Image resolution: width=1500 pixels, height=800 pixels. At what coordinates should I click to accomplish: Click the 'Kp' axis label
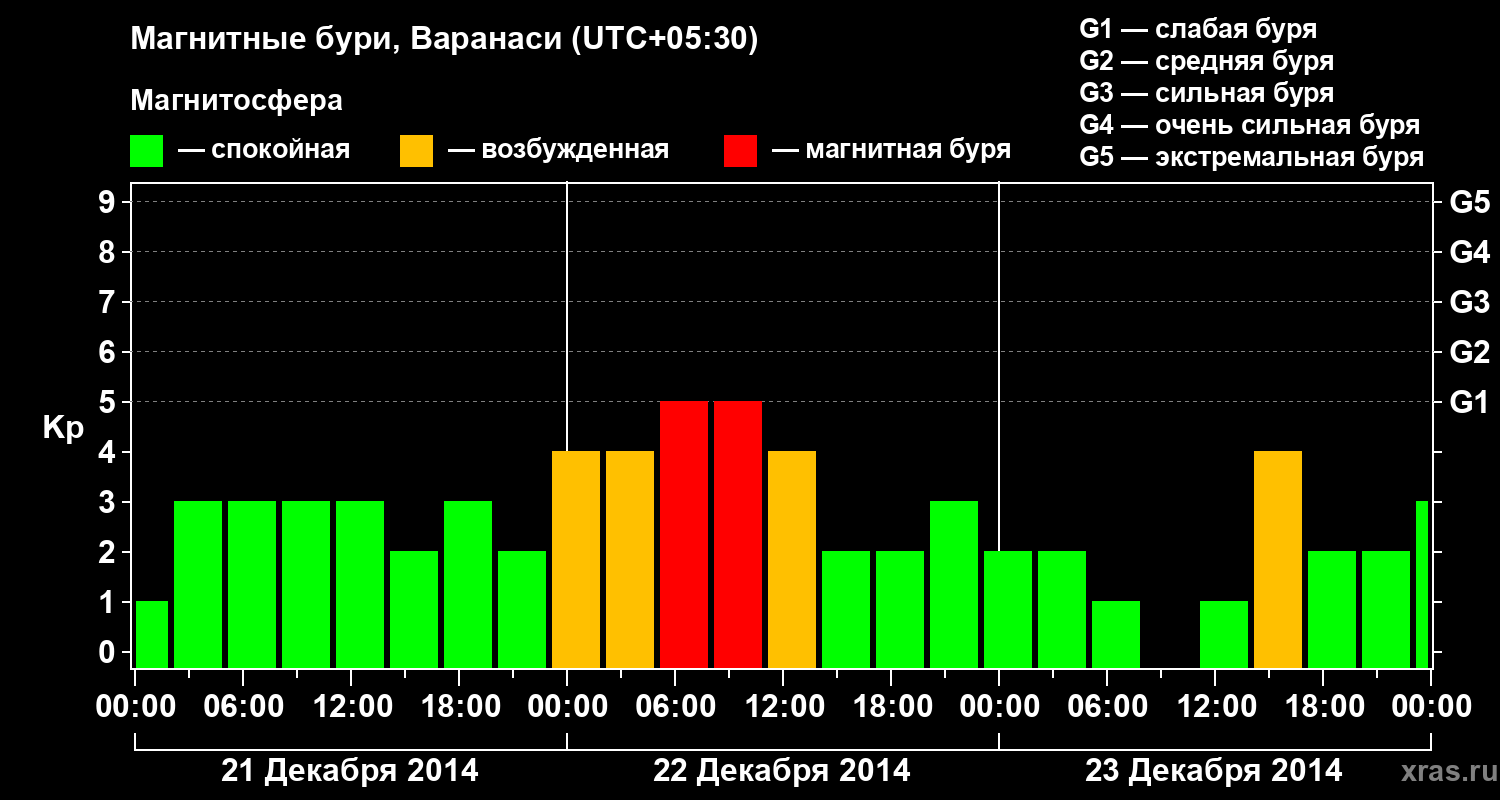point(64,428)
